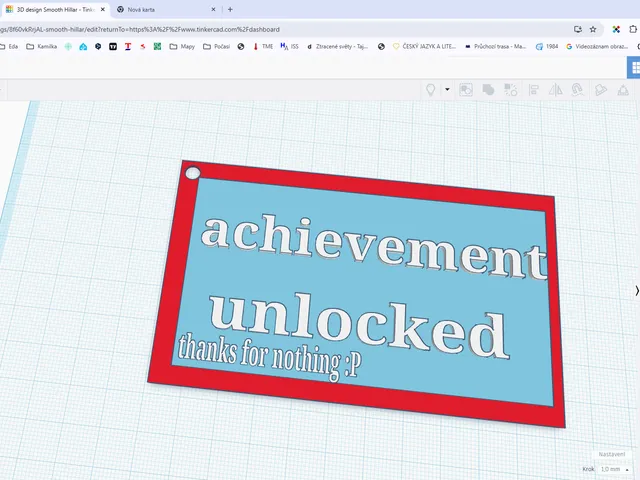640x480 pixels.
Task: Open the globe bookmark before TME
Action: pos(241,47)
